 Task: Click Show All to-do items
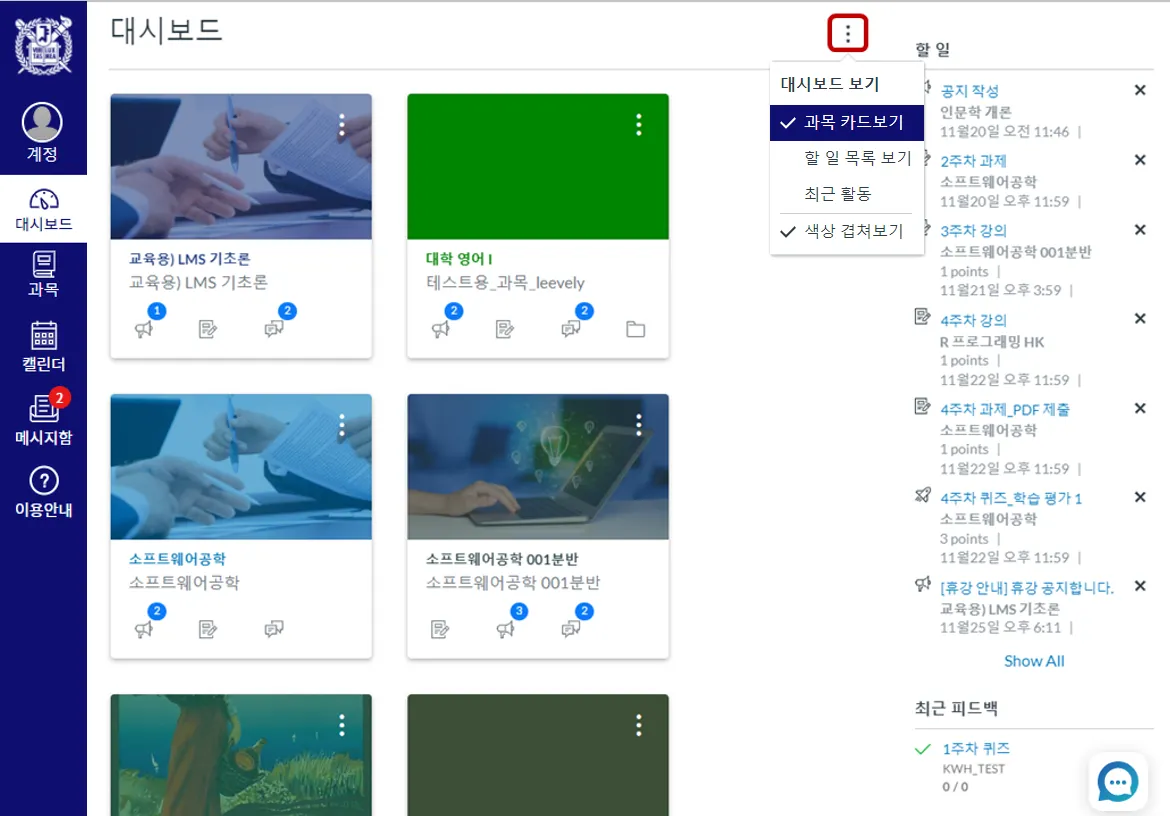click(x=1034, y=661)
